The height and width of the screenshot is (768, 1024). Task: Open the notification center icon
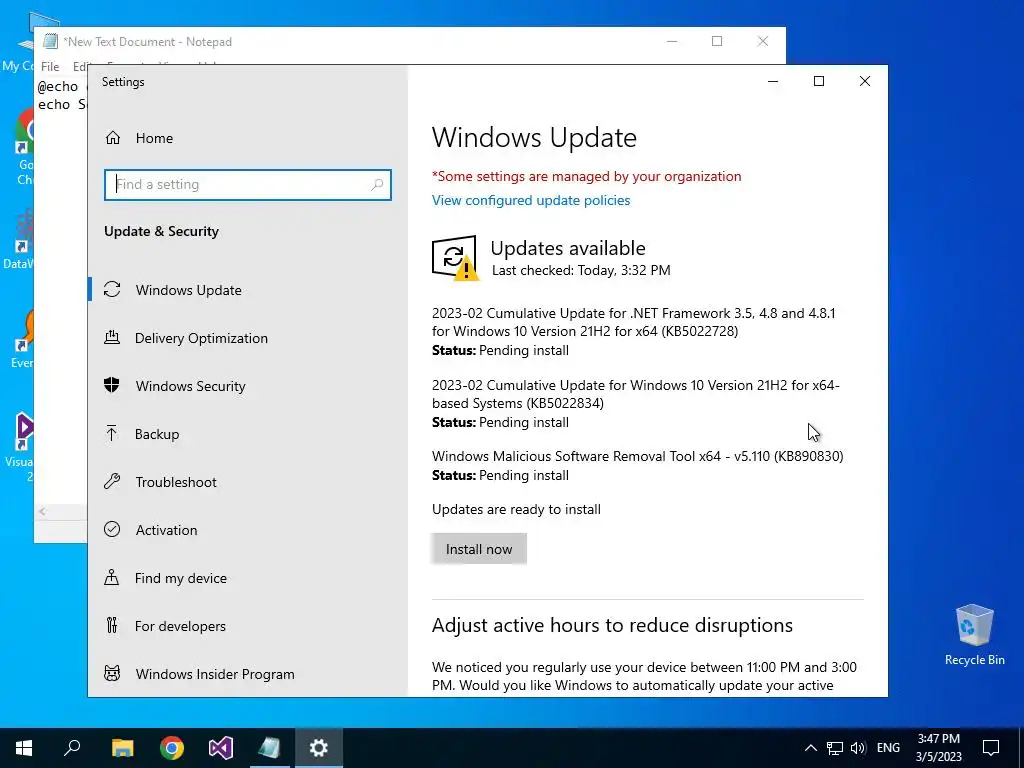click(991, 748)
